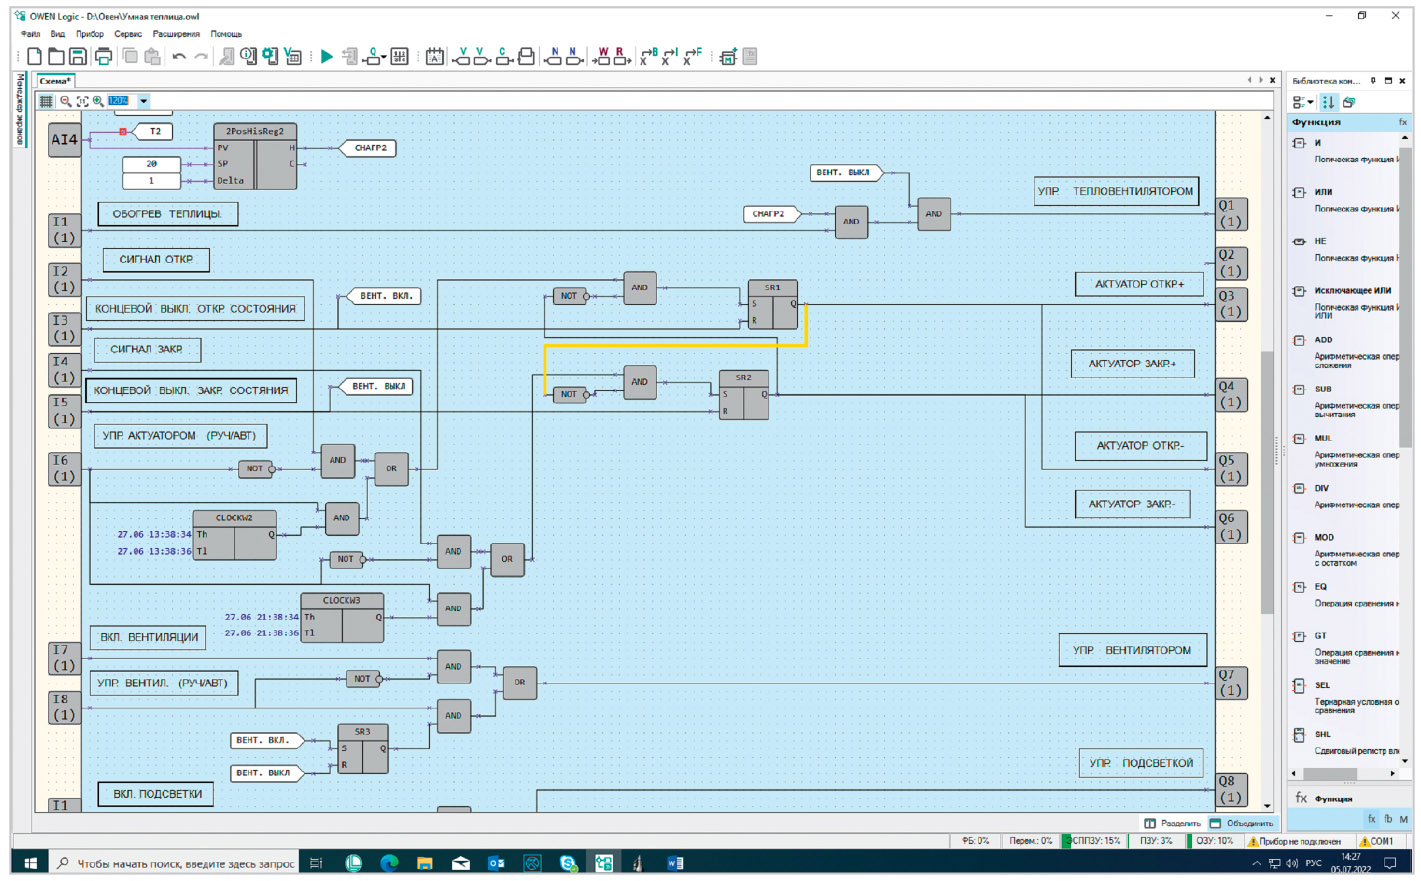
Task: Click the green simulation start (play) icon
Action: (326, 57)
